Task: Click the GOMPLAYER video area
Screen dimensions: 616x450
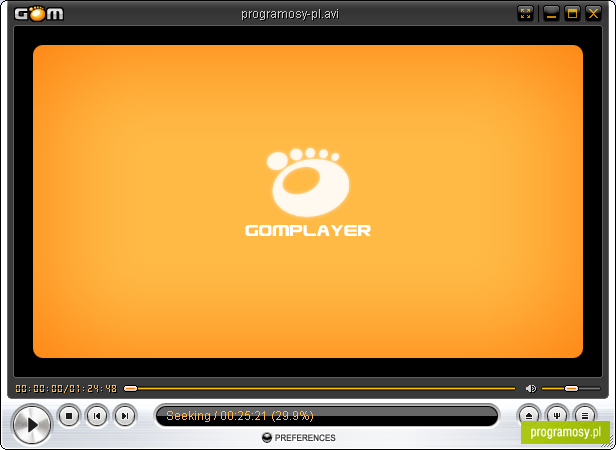Action: tap(308, 201)
